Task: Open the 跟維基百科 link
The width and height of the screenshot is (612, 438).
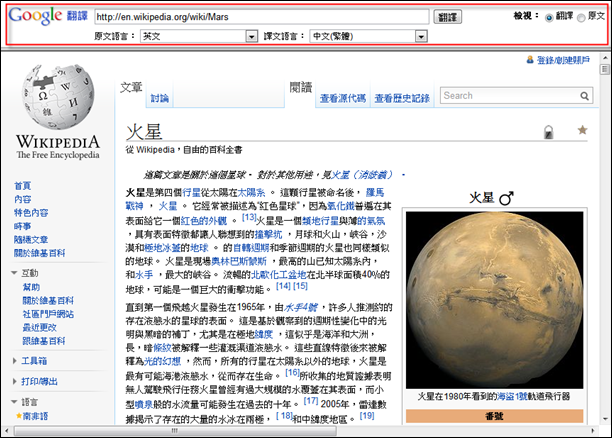Action: (44, 341)
